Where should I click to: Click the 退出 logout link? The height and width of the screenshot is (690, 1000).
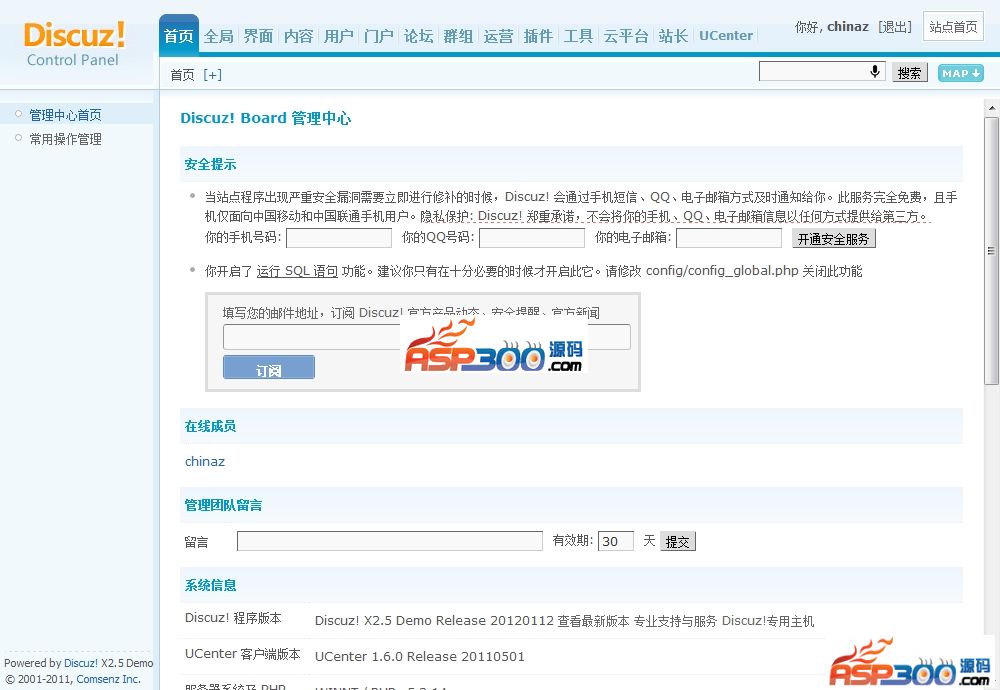[895, 27]
